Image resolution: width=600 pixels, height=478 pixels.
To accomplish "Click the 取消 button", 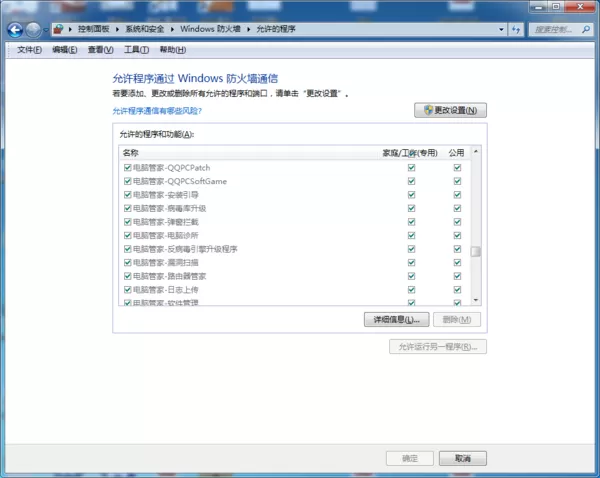I will (463, 458).
